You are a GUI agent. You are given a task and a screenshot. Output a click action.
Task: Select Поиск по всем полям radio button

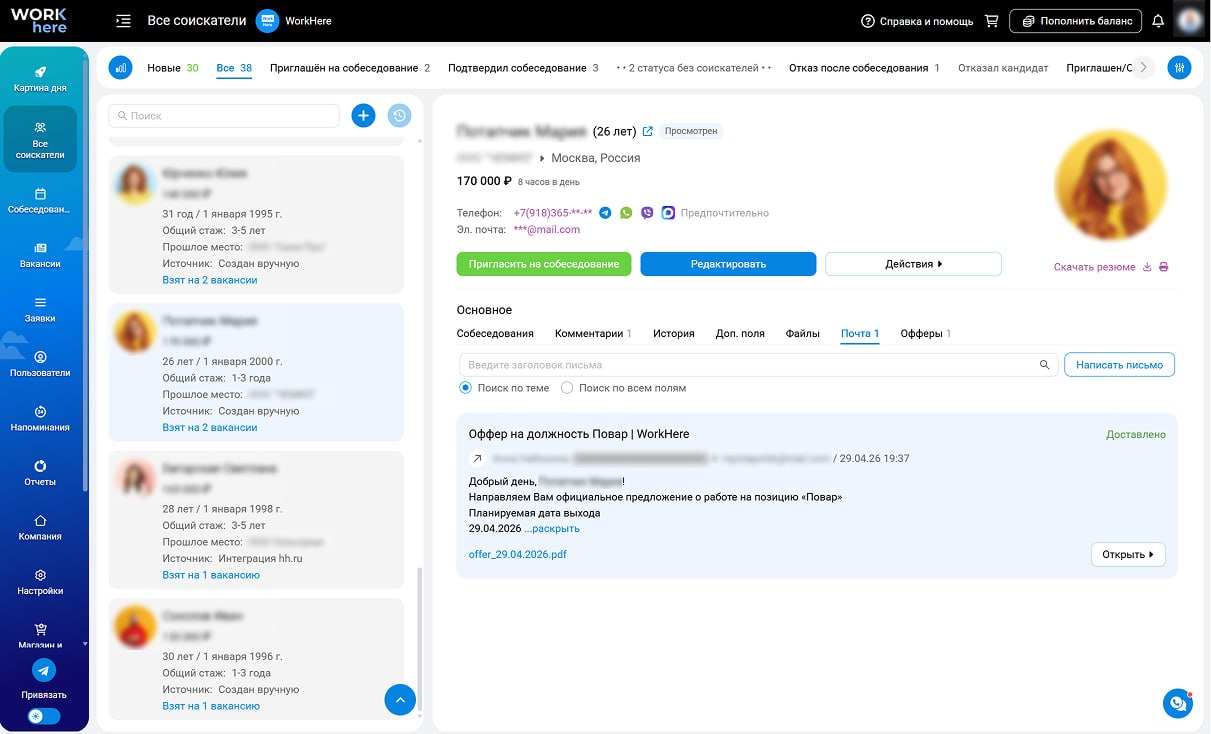pos(567,388)
